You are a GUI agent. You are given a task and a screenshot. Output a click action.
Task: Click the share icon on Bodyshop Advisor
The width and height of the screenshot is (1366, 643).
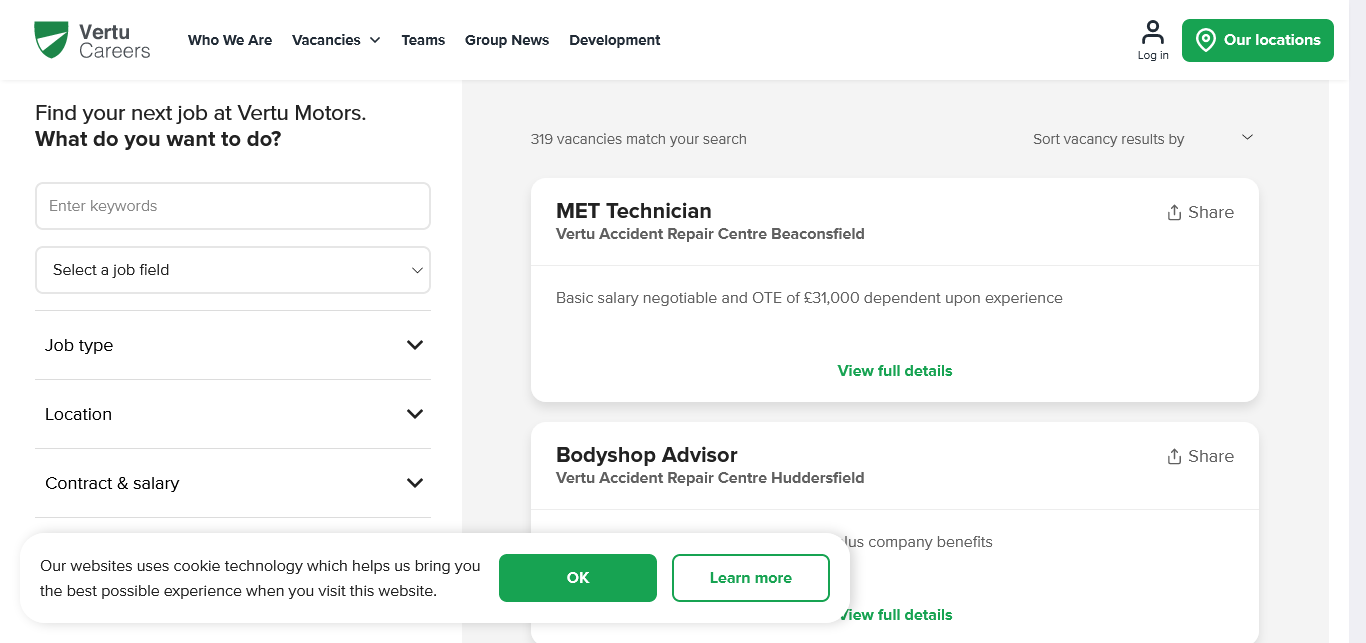[1174, 457]
